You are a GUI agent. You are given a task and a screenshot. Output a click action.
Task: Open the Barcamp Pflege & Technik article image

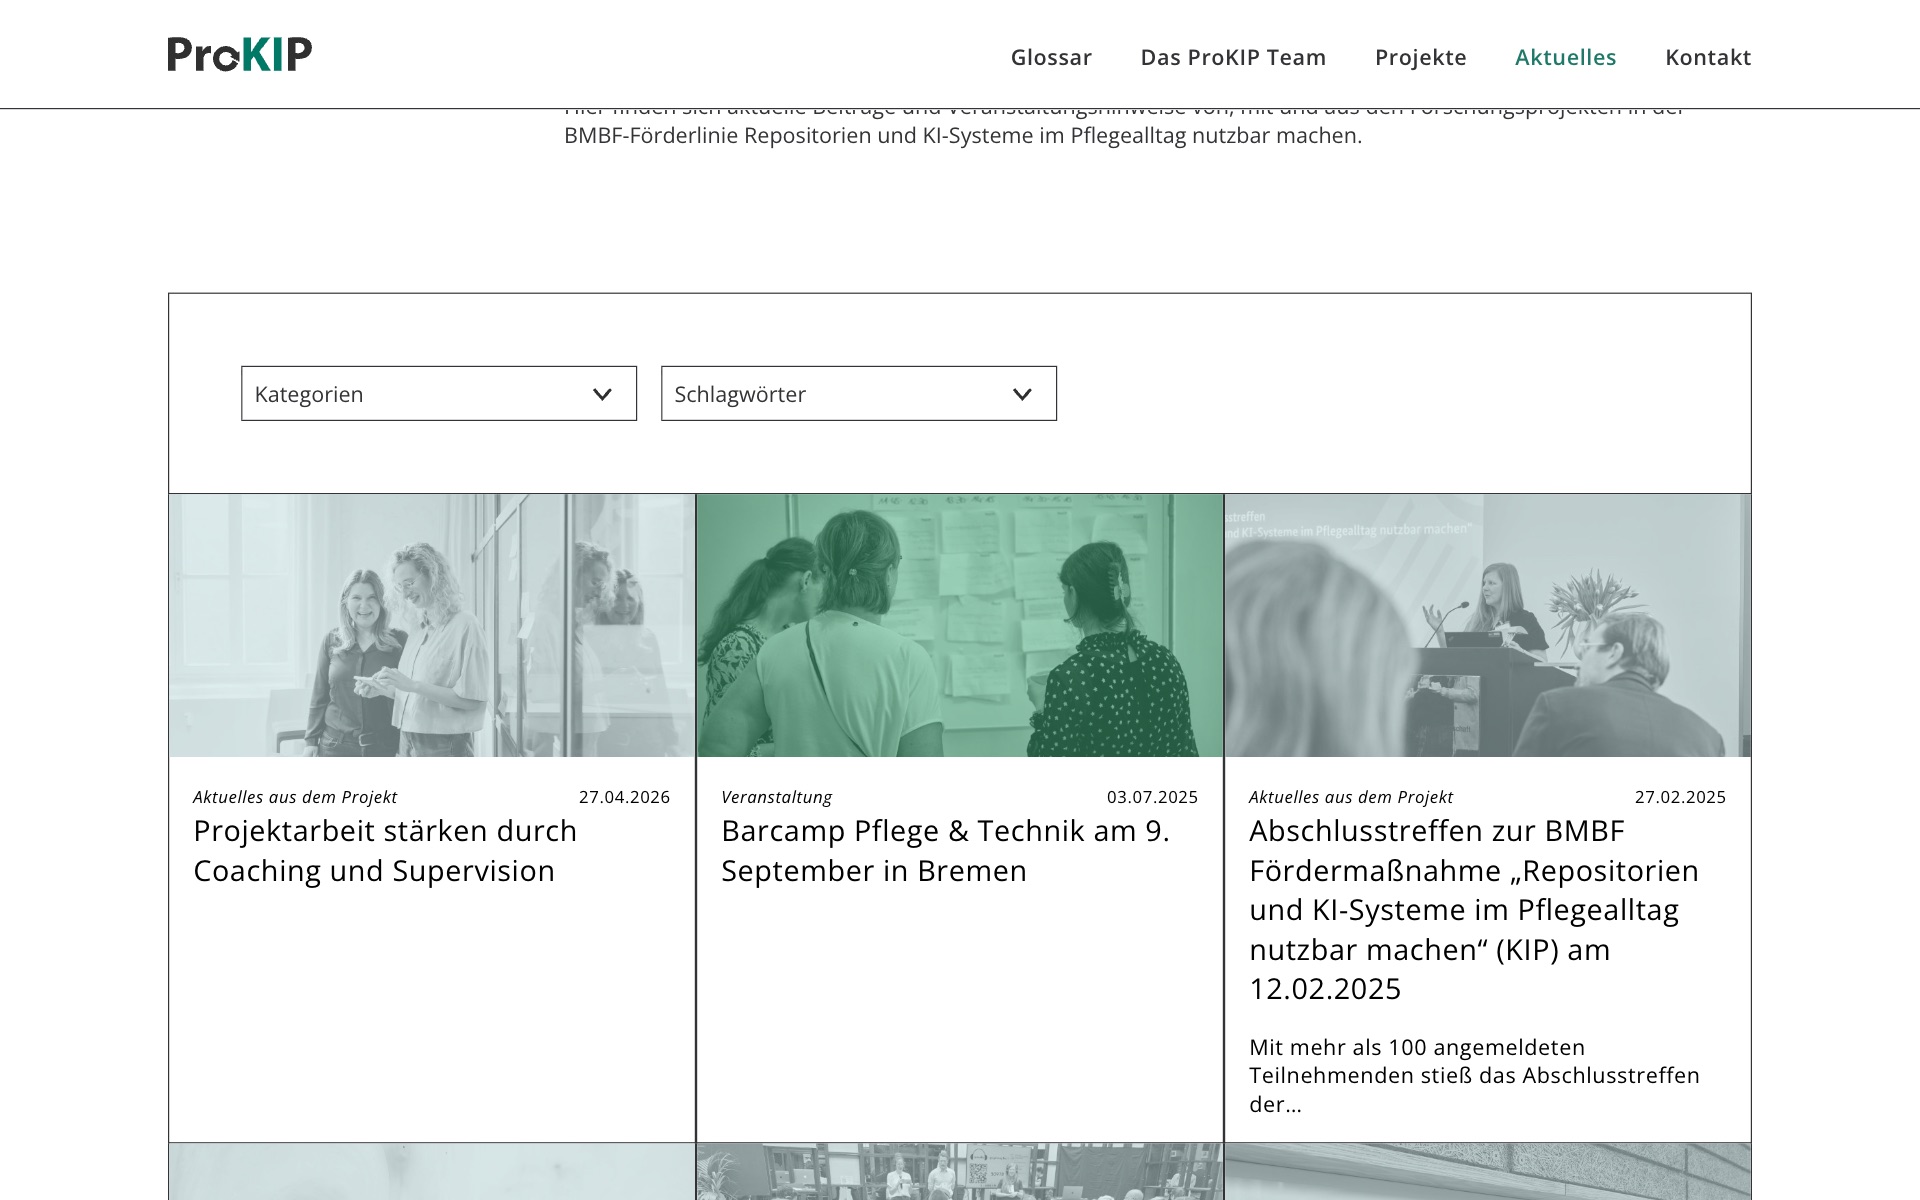(960, 625)
